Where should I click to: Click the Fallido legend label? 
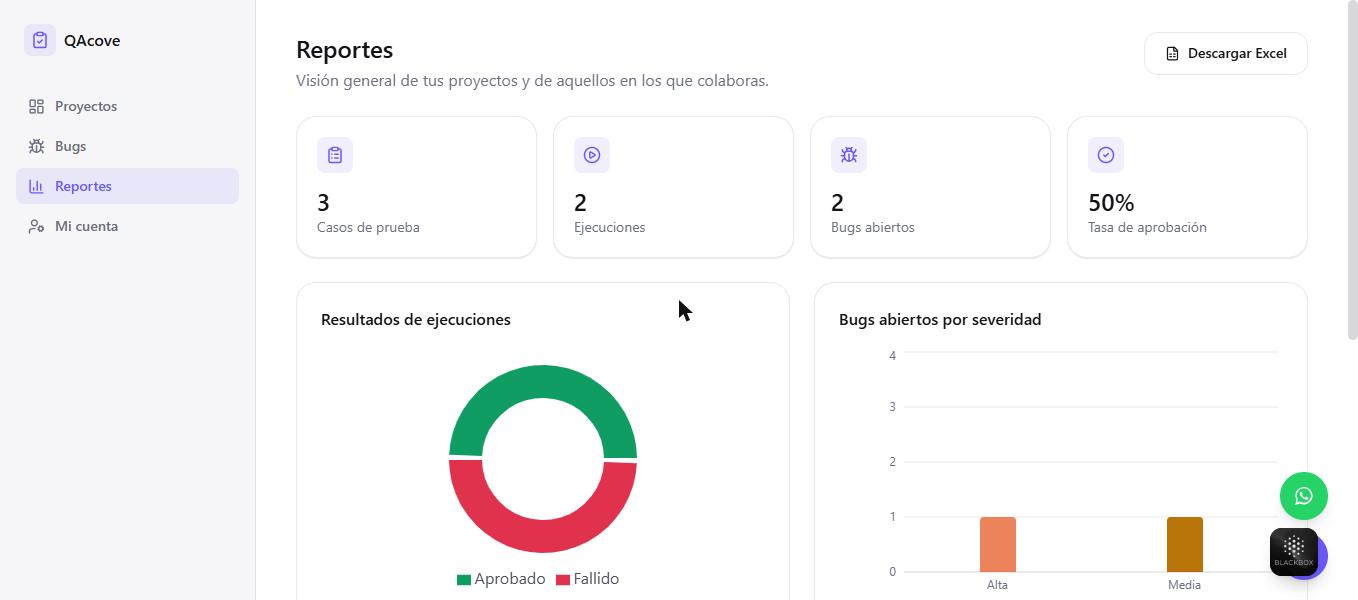coord(596,579)
